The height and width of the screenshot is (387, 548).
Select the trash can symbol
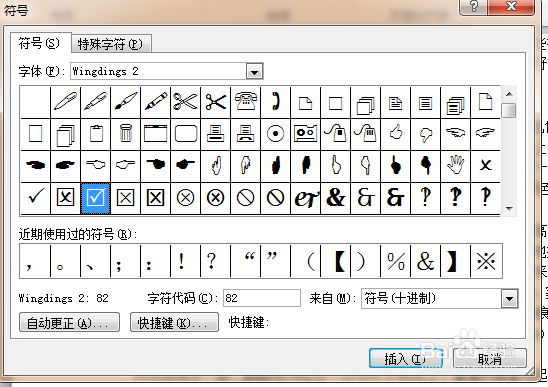(x=125, y=134)
